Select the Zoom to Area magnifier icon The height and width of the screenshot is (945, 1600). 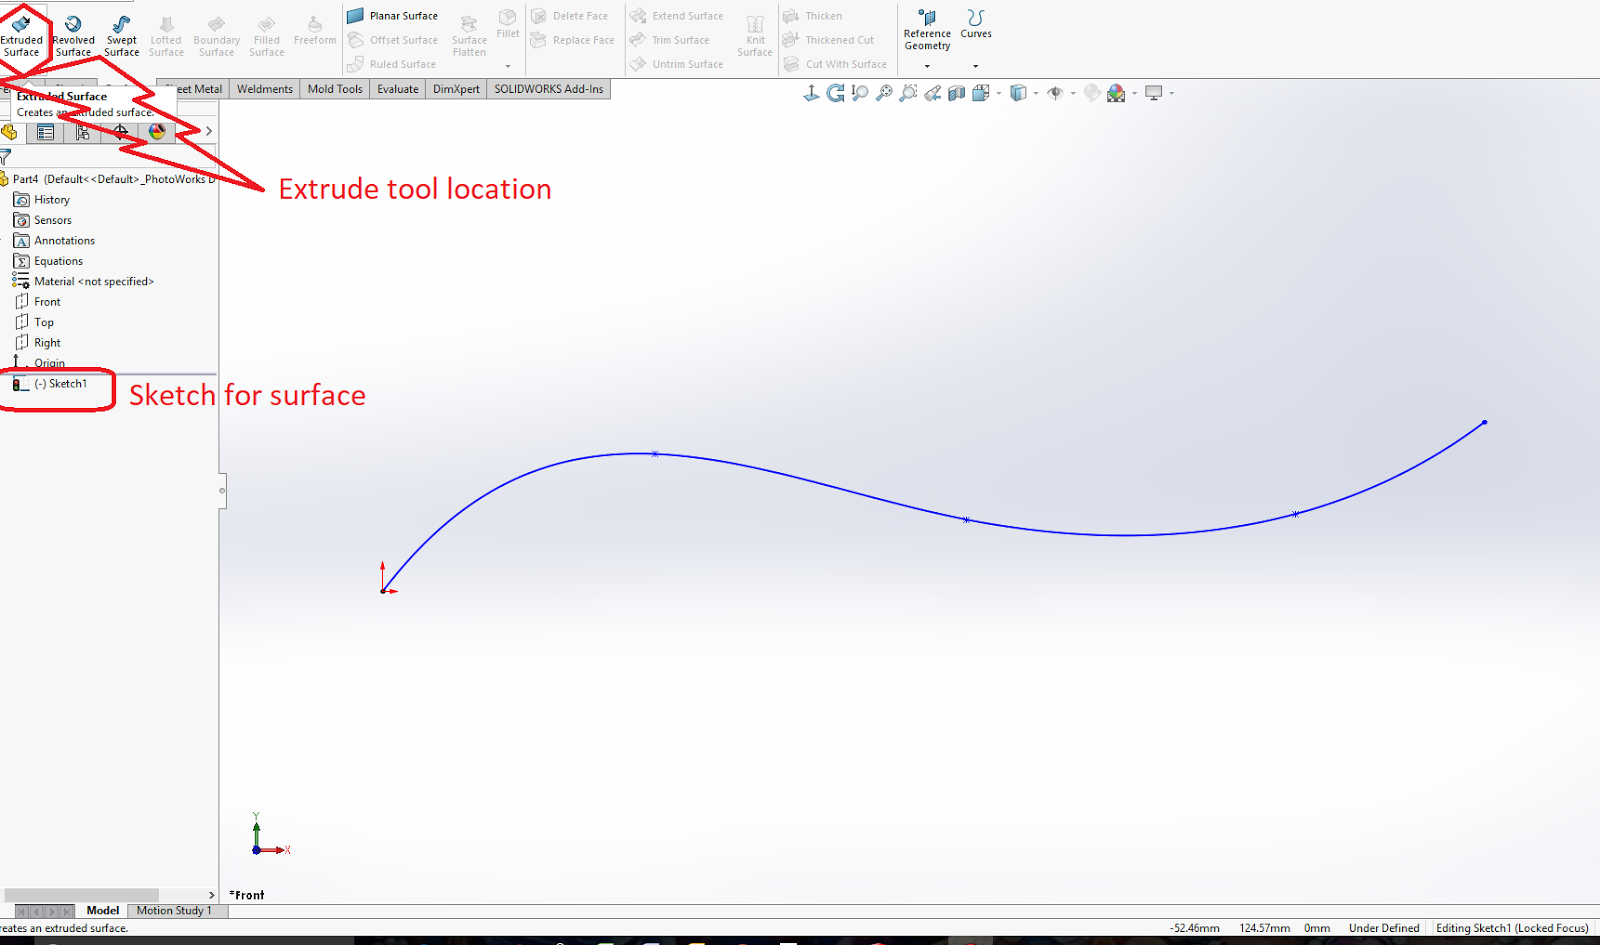907,92
